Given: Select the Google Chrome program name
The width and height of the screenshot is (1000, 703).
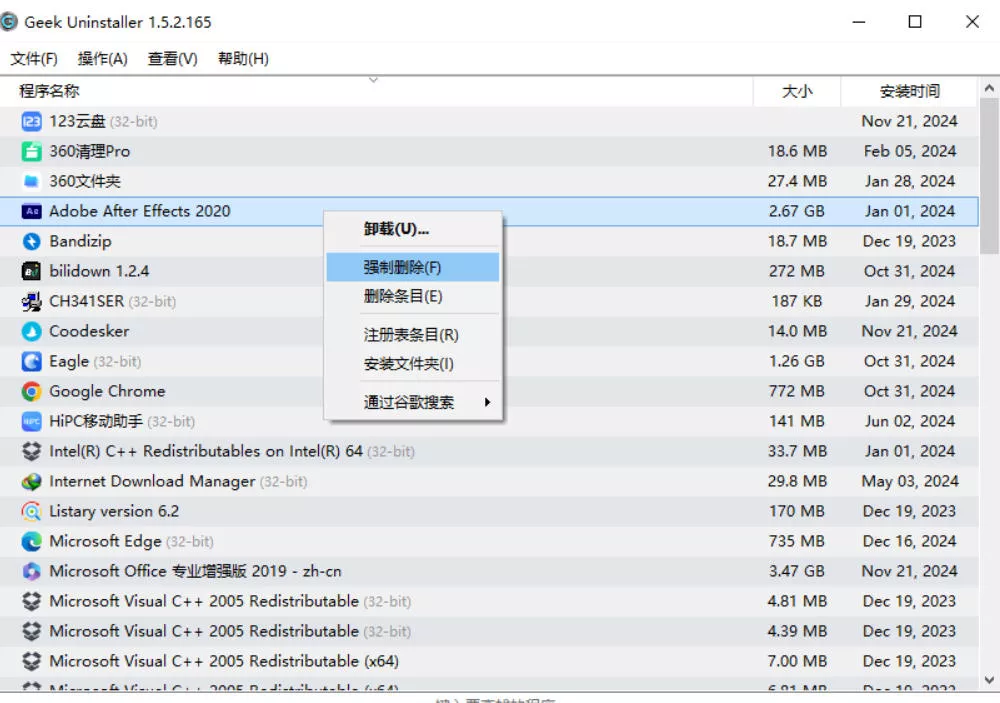Looking at the screenshot, I should click(x=107, y=391).
